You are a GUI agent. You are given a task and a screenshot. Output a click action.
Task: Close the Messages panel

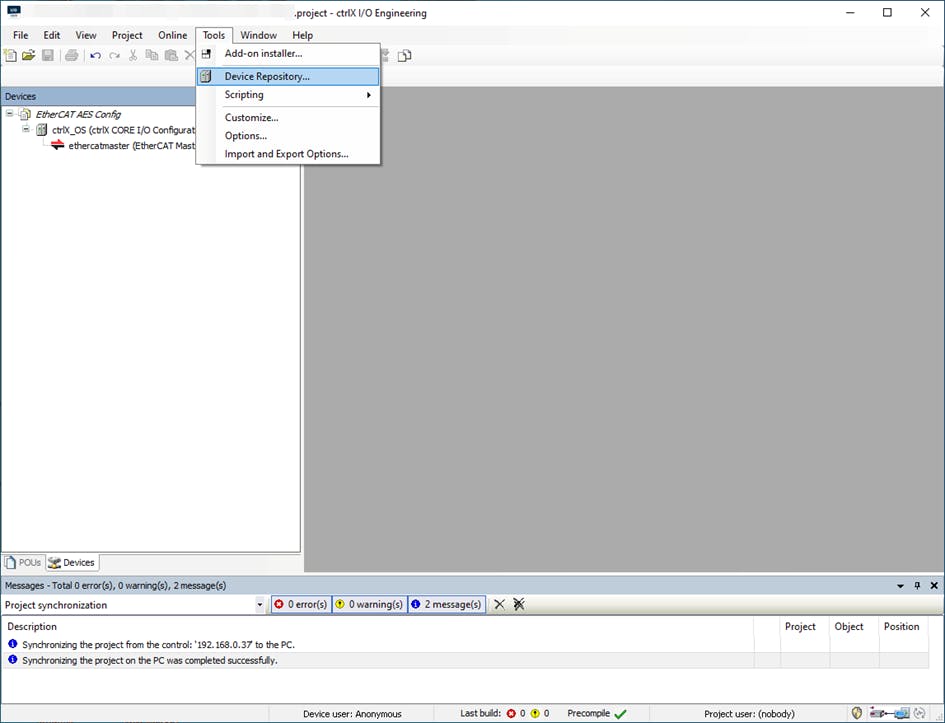[x=934, y=586]
